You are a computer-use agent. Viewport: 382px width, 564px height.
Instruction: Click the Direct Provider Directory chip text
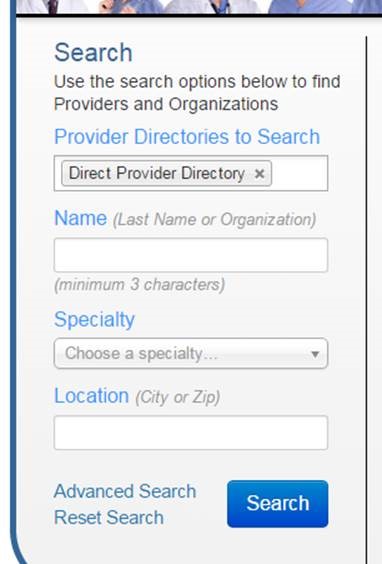[157, 173]
